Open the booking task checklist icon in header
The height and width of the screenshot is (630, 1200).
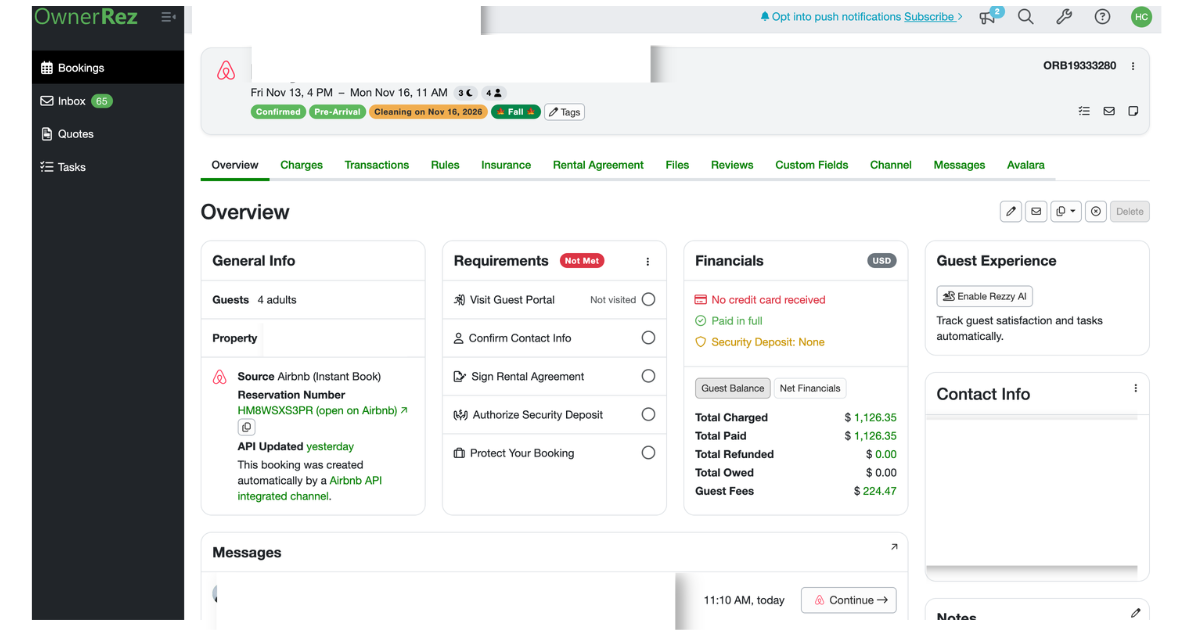pos(1084,111)
